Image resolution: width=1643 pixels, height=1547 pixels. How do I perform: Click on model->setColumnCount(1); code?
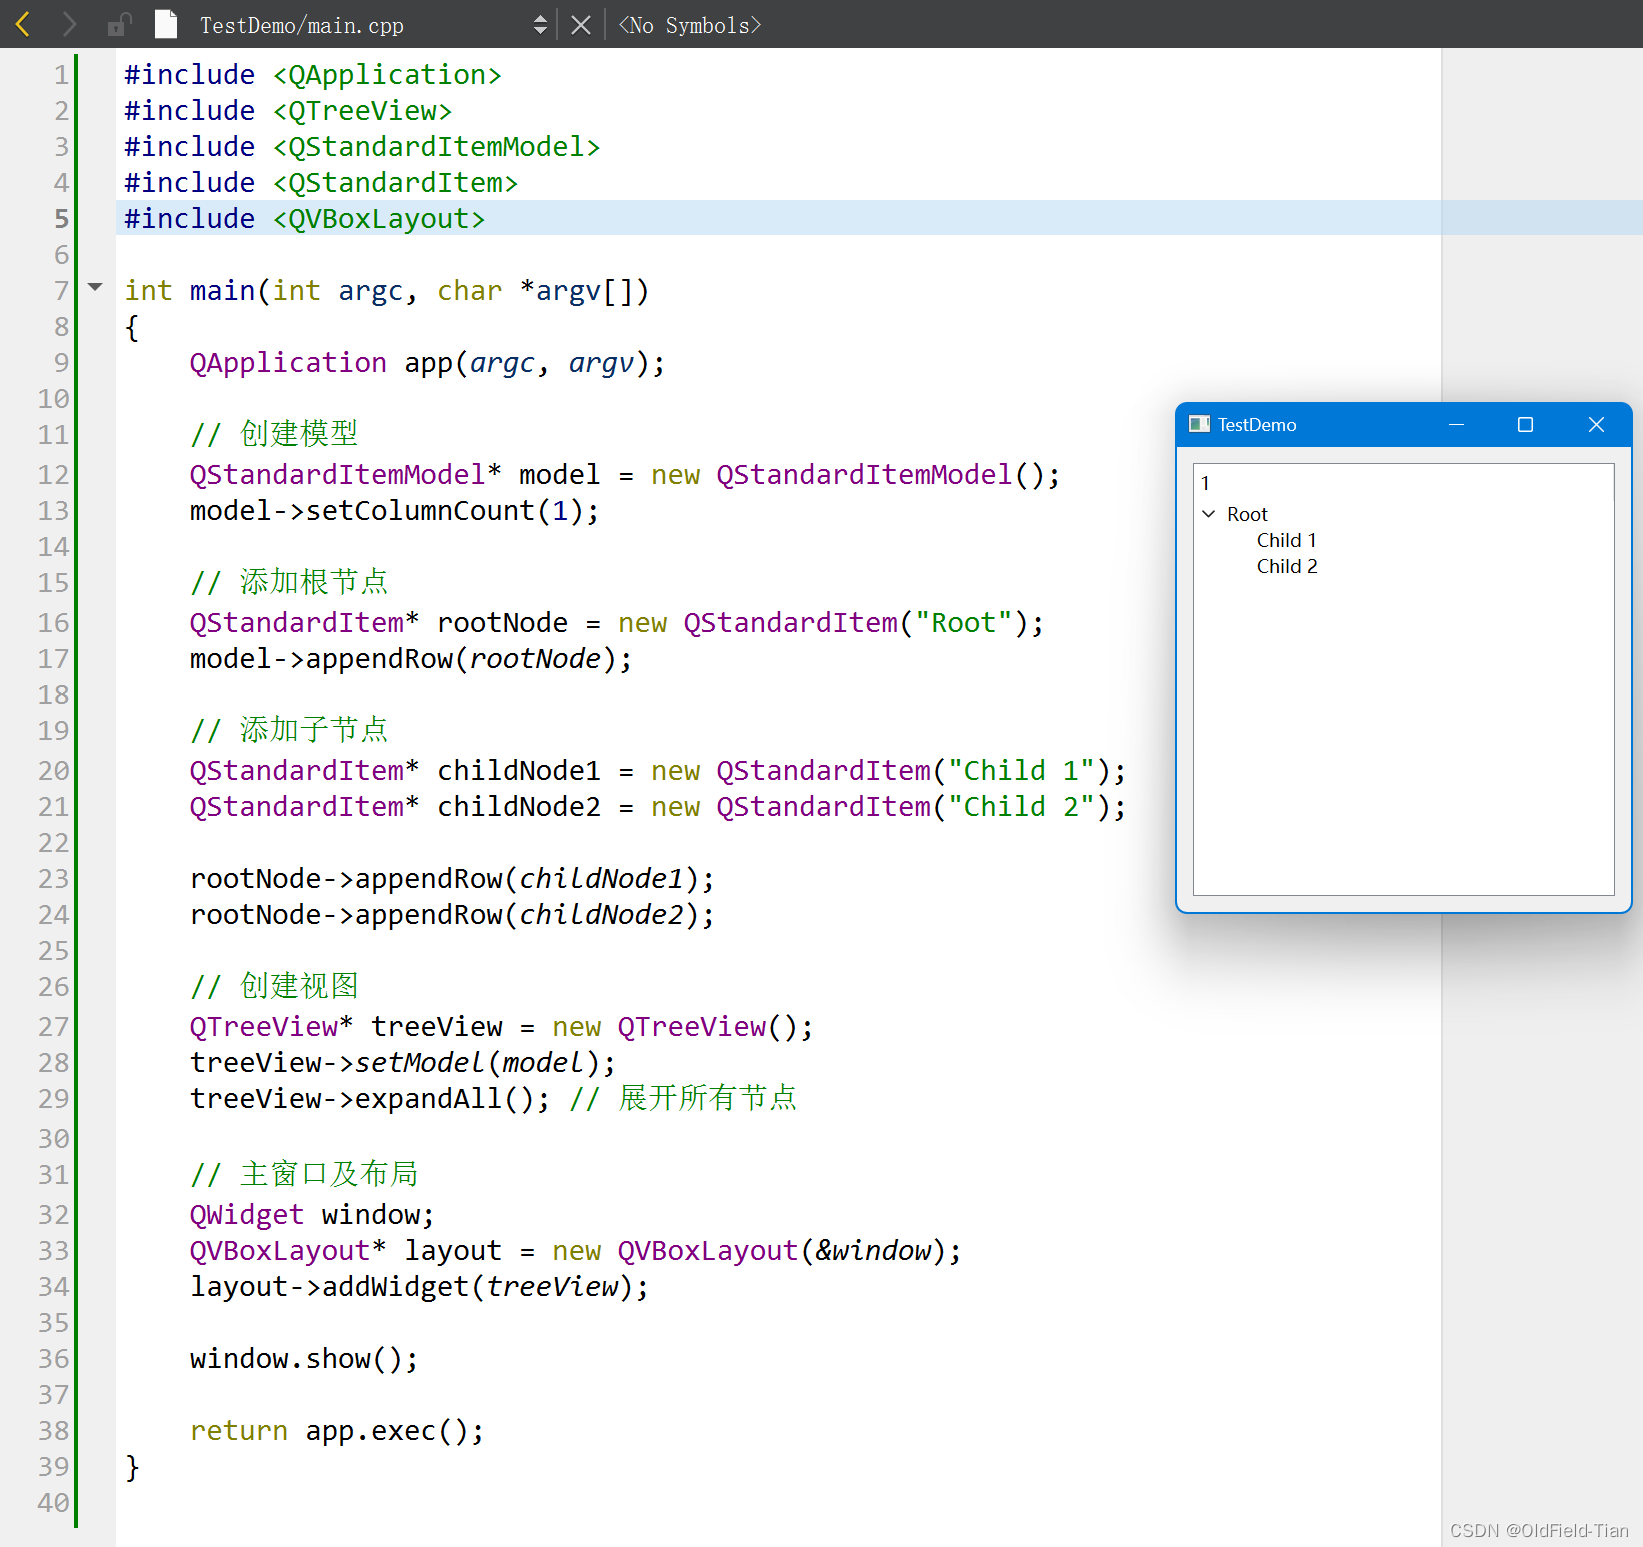click(395, 511)
